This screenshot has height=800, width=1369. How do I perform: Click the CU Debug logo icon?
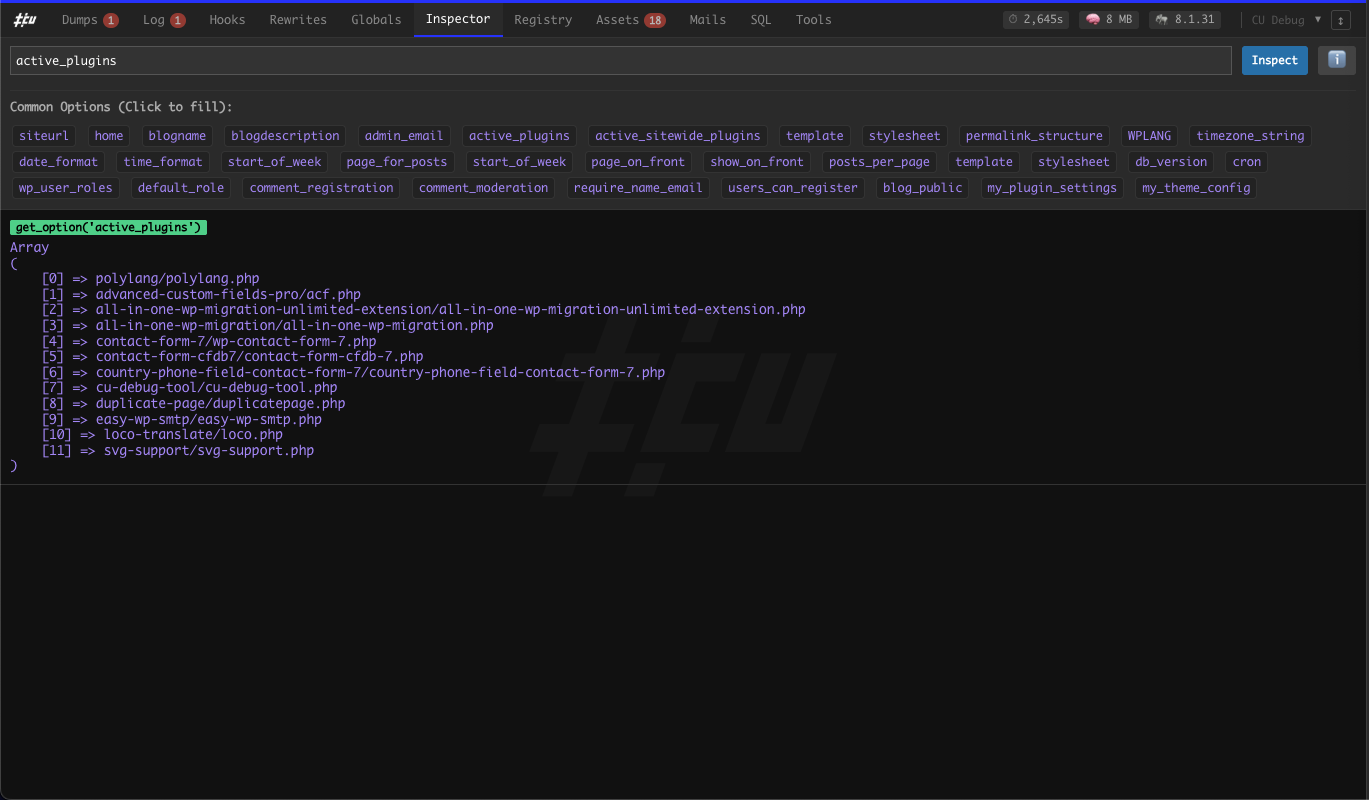(24, 19)
